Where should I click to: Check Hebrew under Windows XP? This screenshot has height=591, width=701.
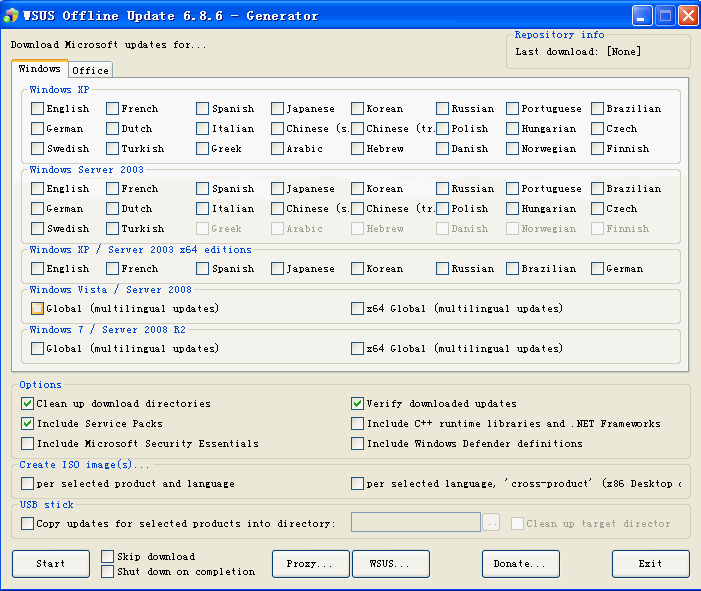358,148
